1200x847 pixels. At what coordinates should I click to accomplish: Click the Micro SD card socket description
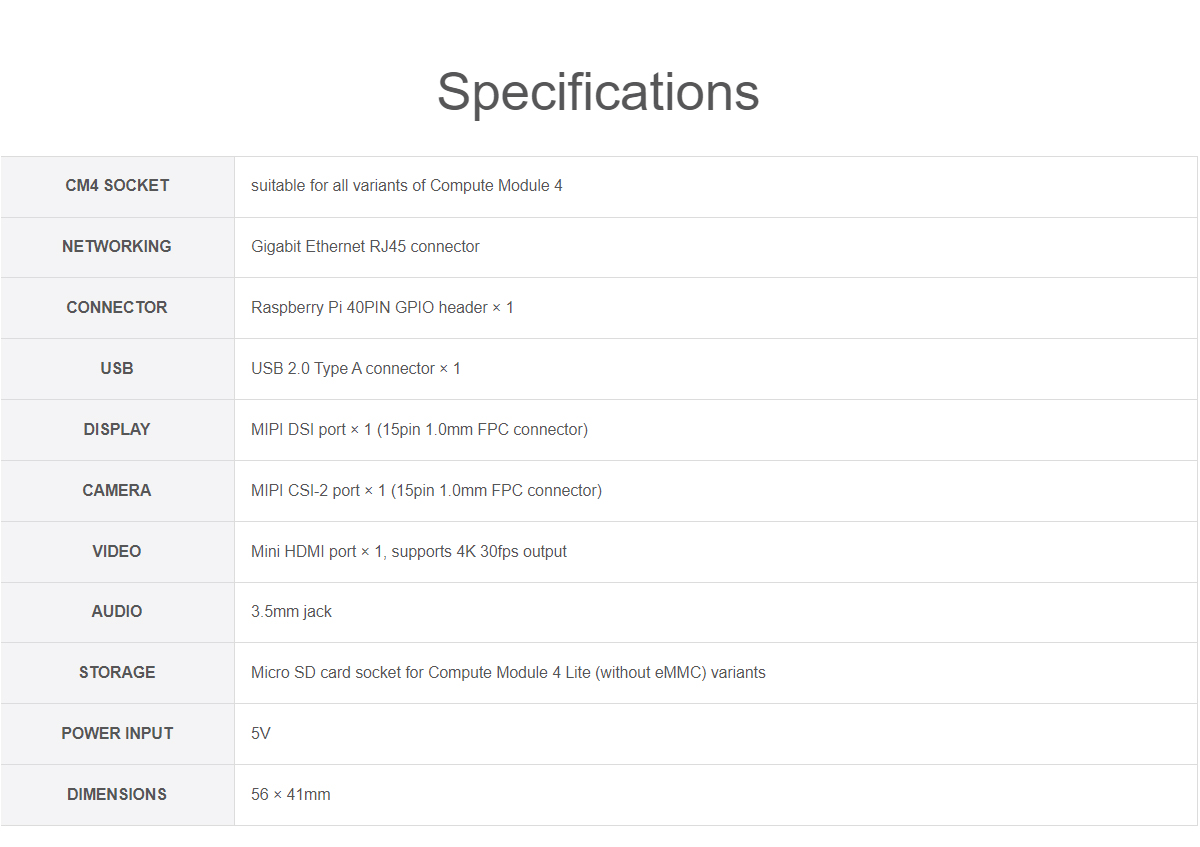(508, 672)
